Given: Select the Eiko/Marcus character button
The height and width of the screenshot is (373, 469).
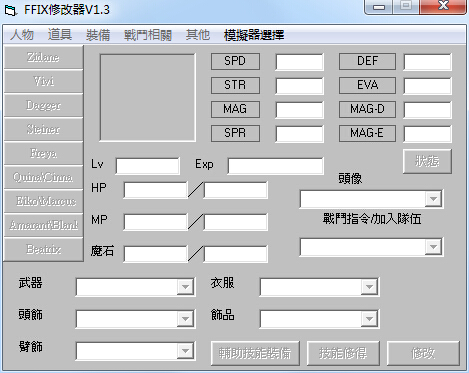Looking at the screenshot, I should point(43,201).
